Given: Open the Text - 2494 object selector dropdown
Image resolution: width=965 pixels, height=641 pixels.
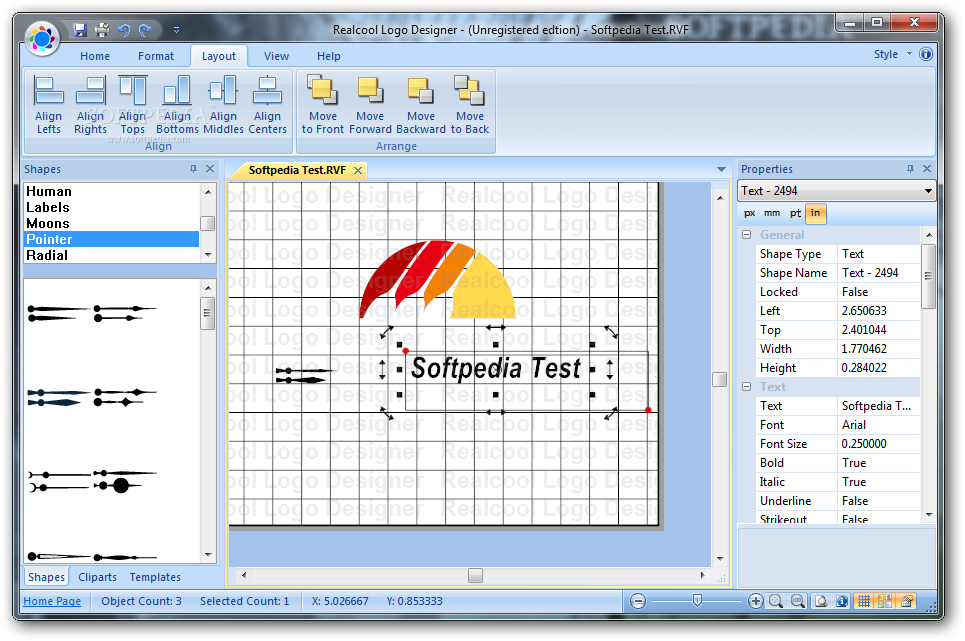Looking at the screenshot, I should (x=927, y=191).
